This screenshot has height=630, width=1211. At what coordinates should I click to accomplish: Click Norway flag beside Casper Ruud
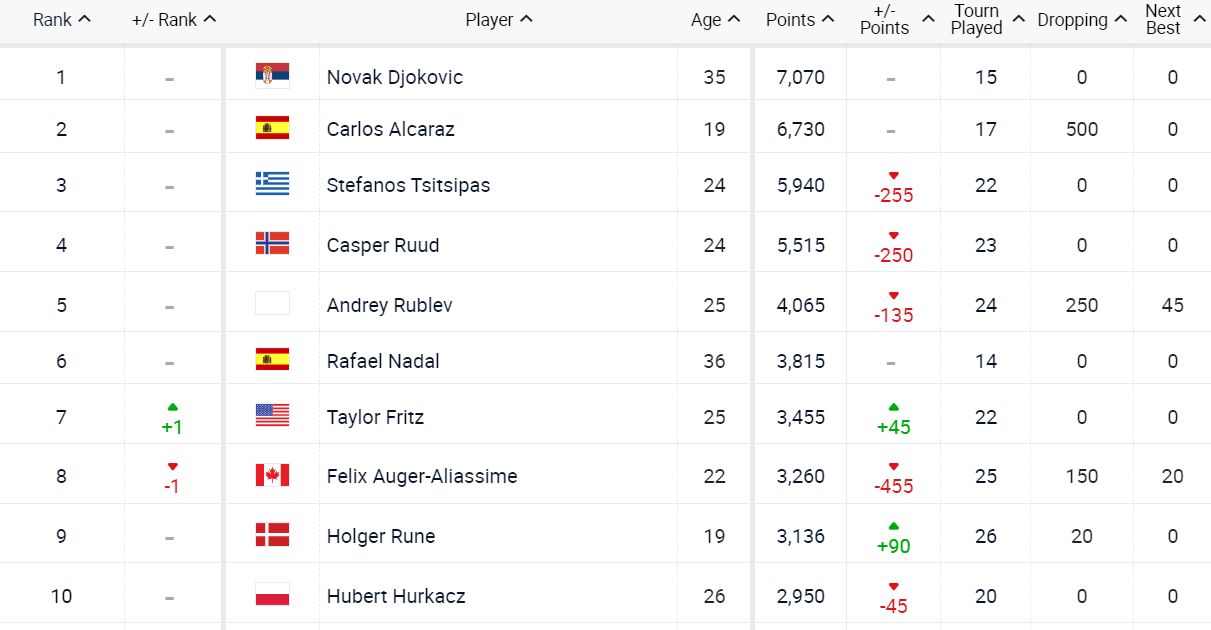pyautogui.click(x=272, y=244)
